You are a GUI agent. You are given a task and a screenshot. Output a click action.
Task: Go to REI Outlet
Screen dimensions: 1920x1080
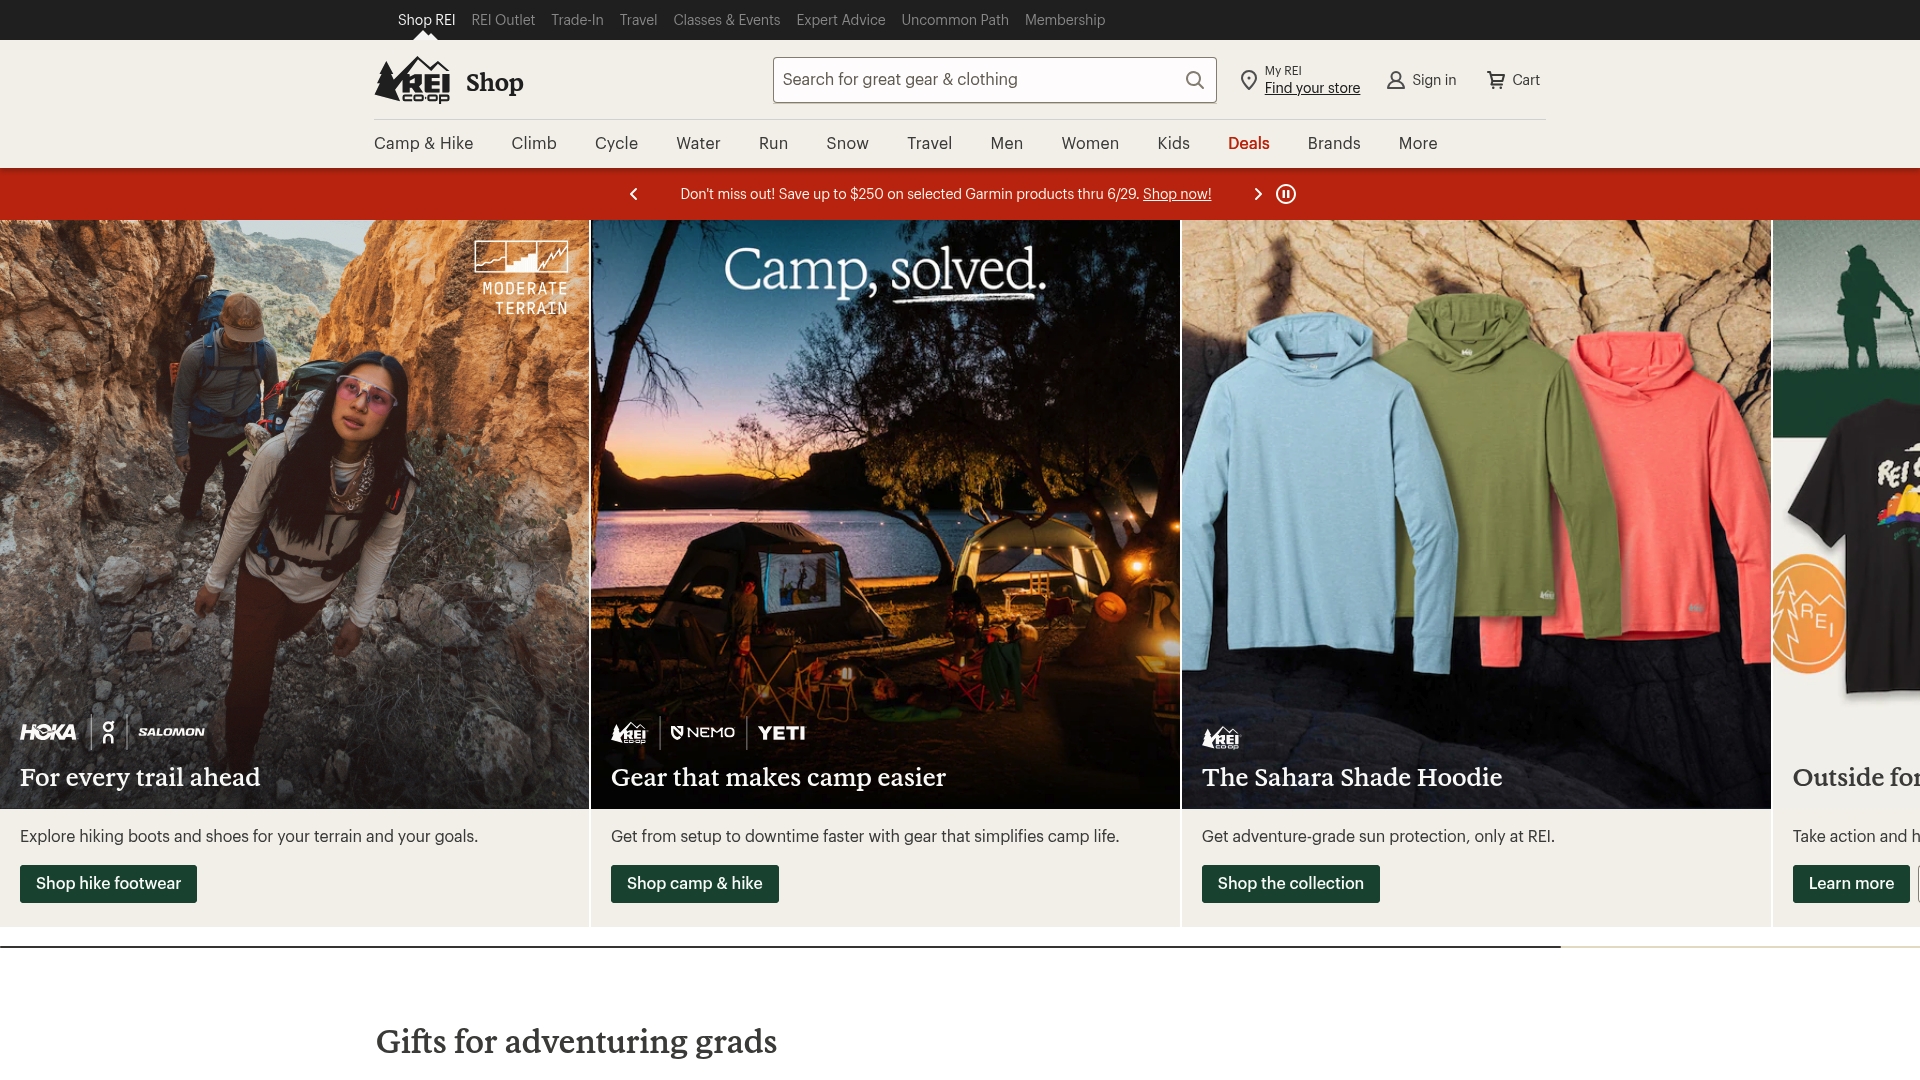click(503, 20)
